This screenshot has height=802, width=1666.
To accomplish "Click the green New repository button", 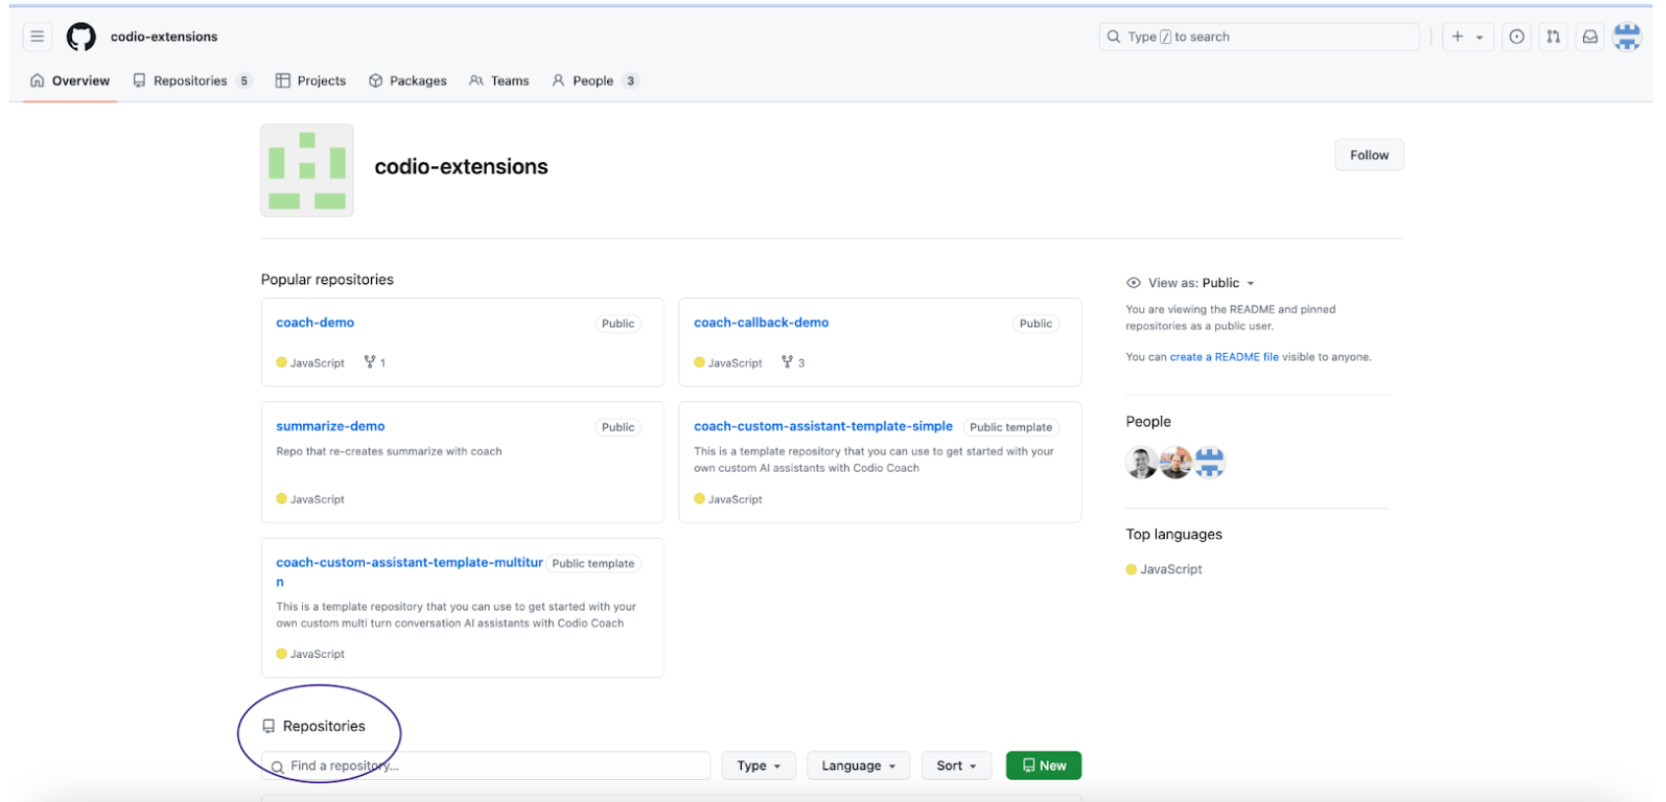I will point(1044,766).
